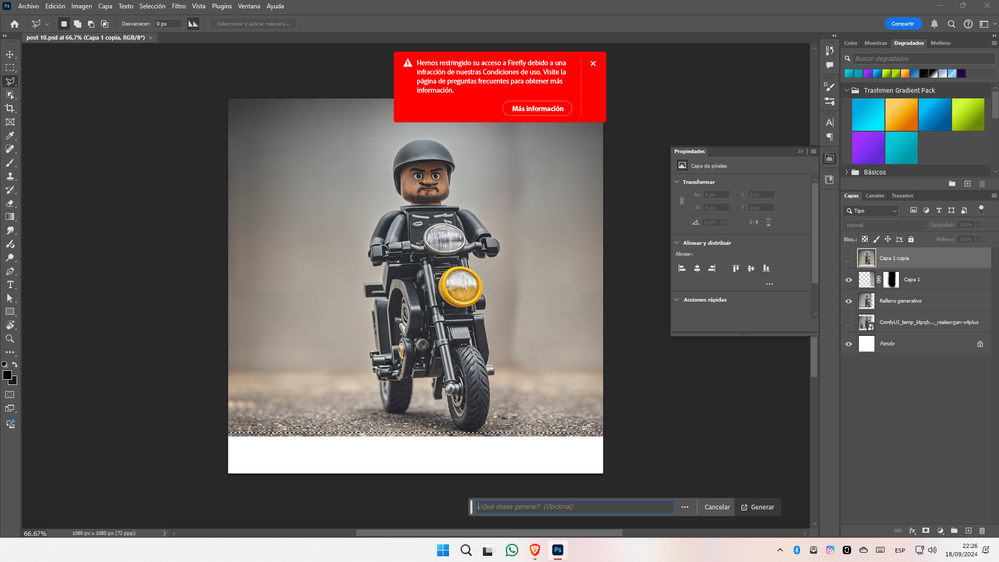The height and width of the screenshot is (562, 999).
Task: Select the Frame tool
Action: (x=10, y=122)
